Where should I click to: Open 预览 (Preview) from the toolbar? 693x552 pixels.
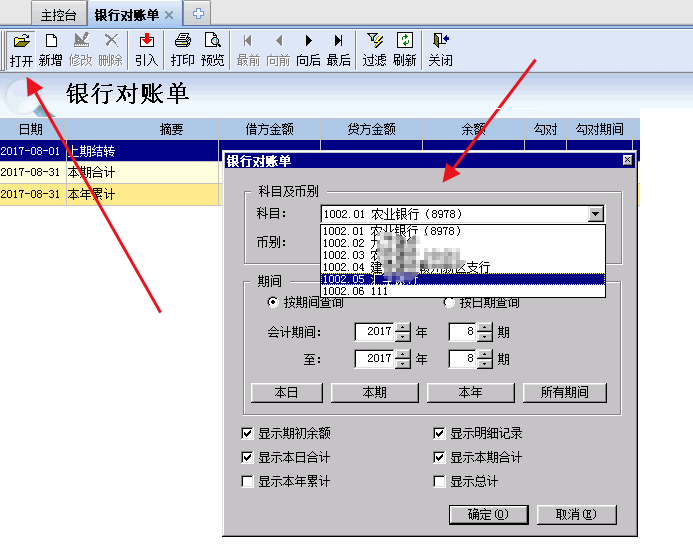(x=212, y=49)
